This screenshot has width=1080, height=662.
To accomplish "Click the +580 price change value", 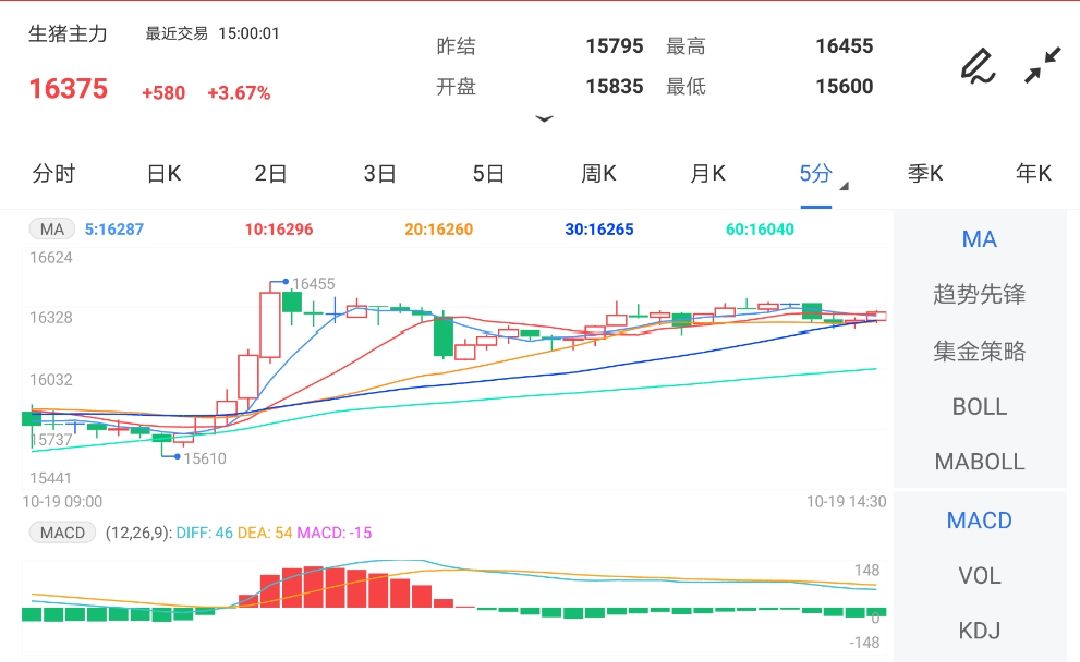I will click(x=163, y=93).
